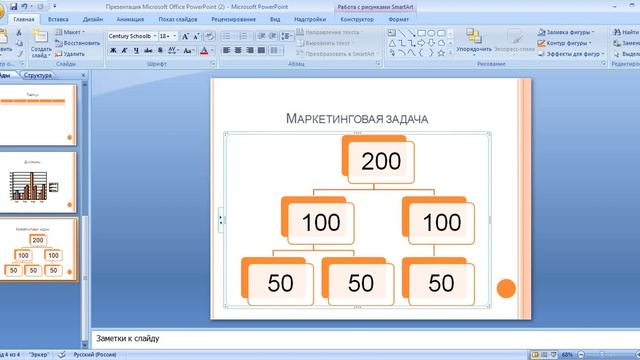Select the right block arrow shape
The width and height of the screenshot is (640, 360).
(x=422, y=43)
